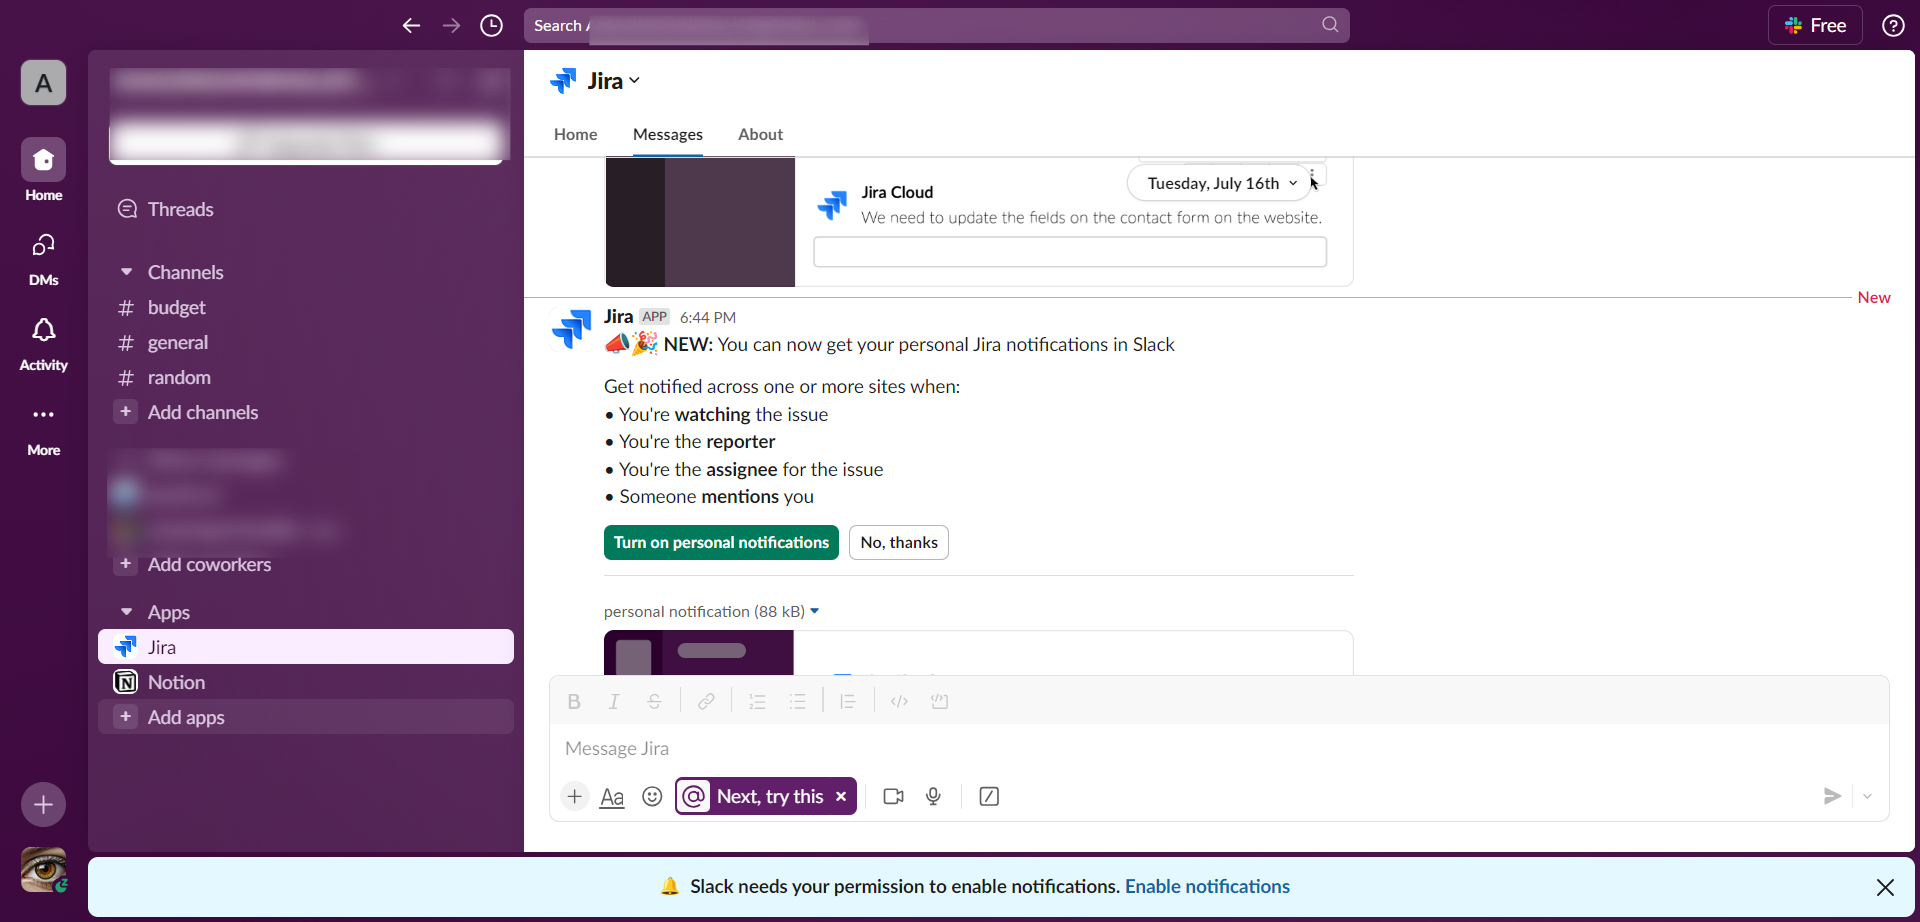
Task: Open the emoji picker
Action: (652, 796)
